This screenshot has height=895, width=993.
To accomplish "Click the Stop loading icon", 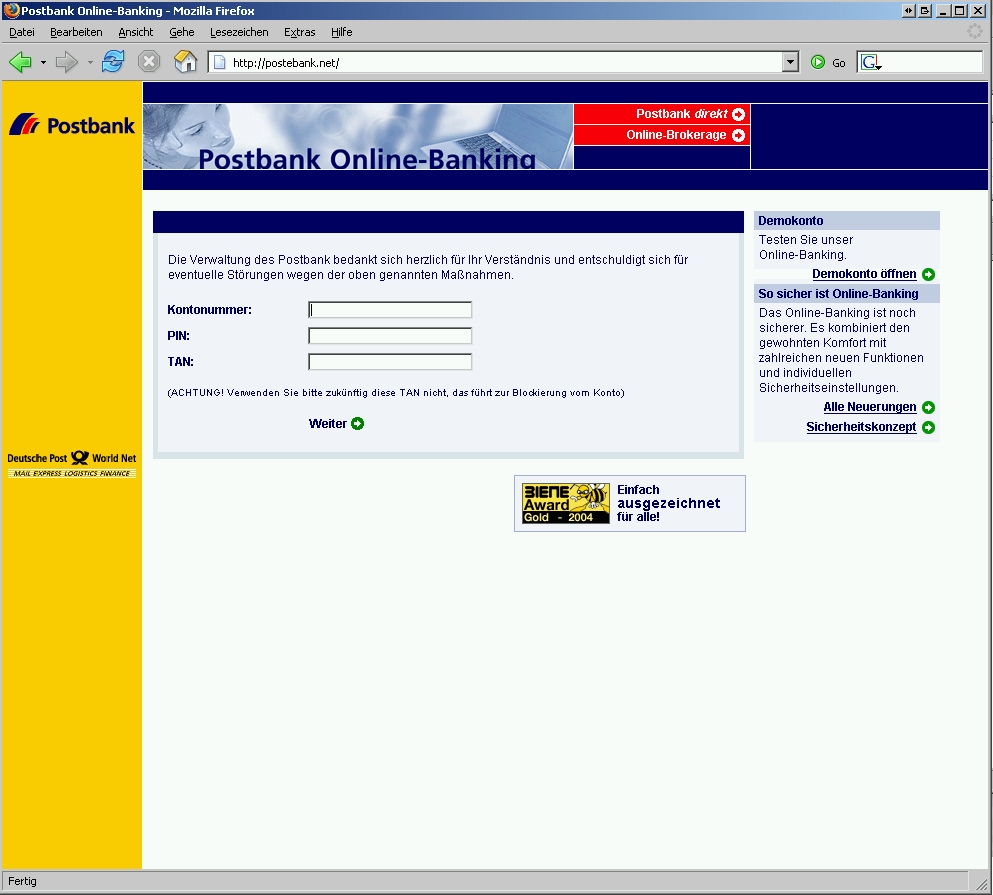I will click(149, 61).
